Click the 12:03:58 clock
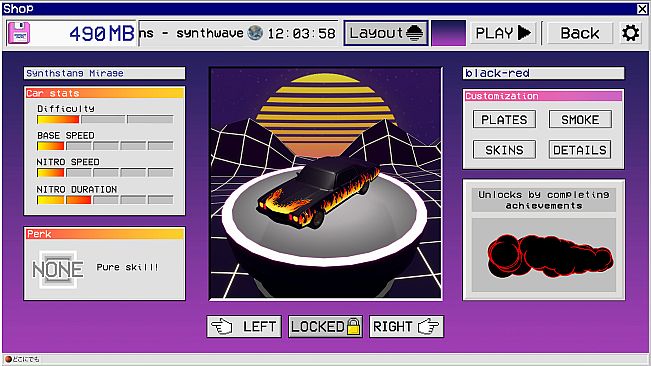This screenshot has width=651, height=366. (301, 34)
